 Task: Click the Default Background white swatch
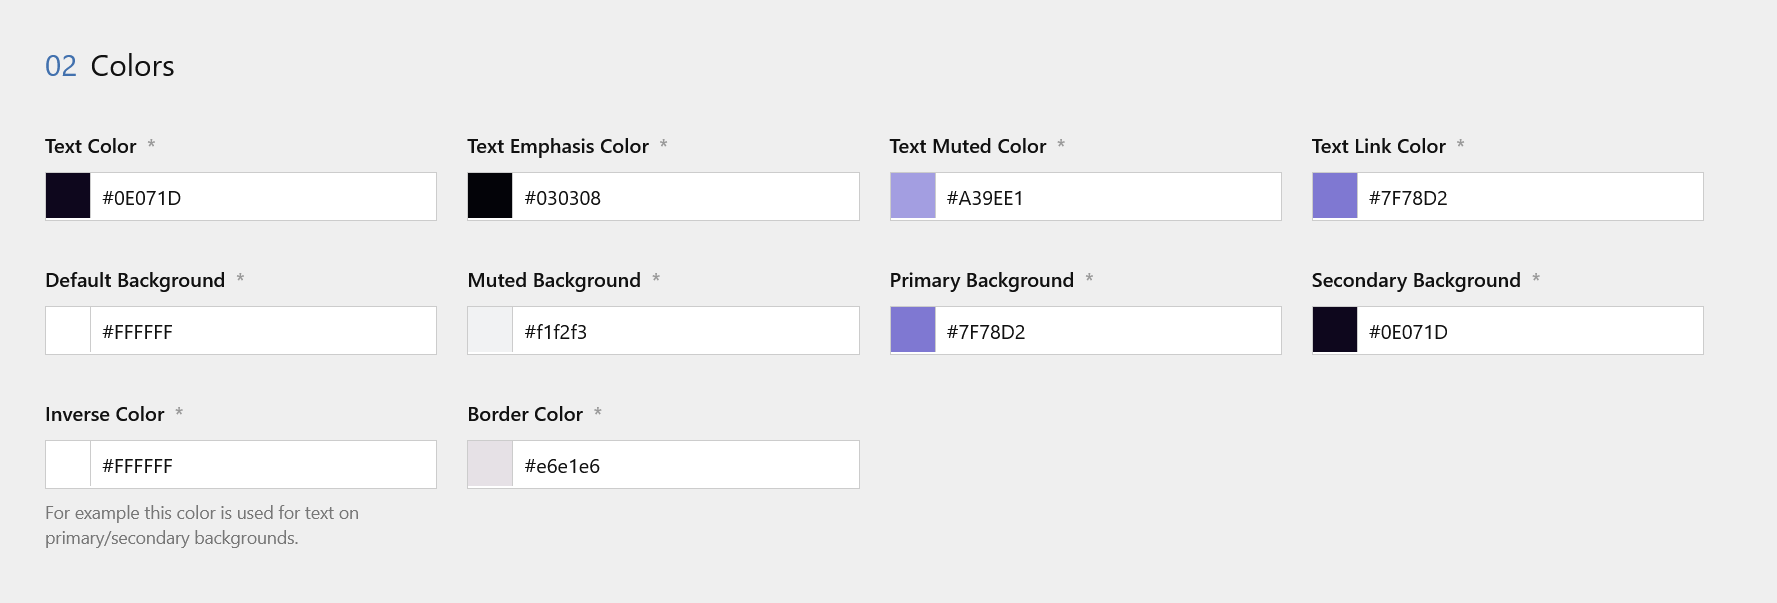[68, 330]
